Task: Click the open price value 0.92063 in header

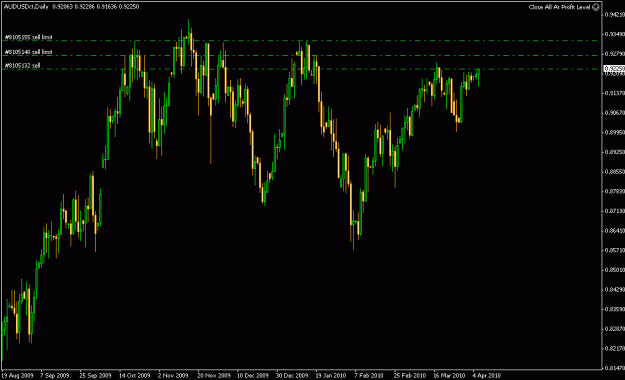Action: tap(63, 6)
